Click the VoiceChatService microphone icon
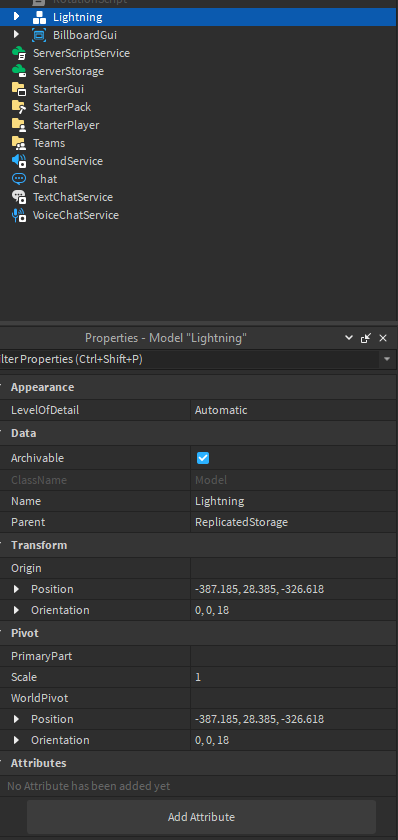Image resolution: width=398 pixels, height=840 pixels. click(x=19, y=215)
